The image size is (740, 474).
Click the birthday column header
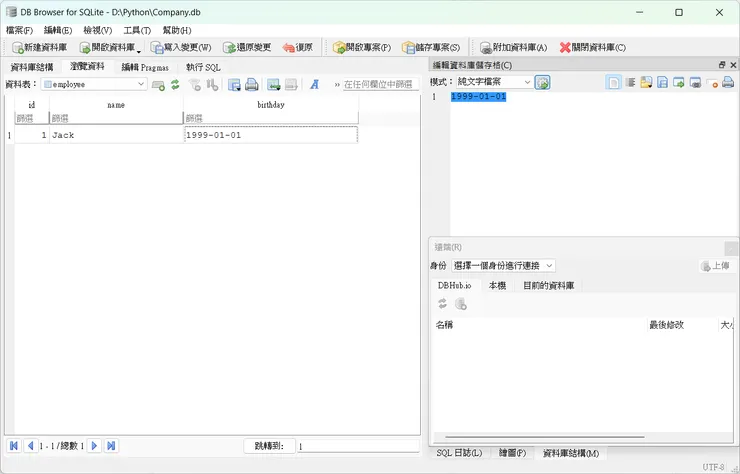(271, 104)
